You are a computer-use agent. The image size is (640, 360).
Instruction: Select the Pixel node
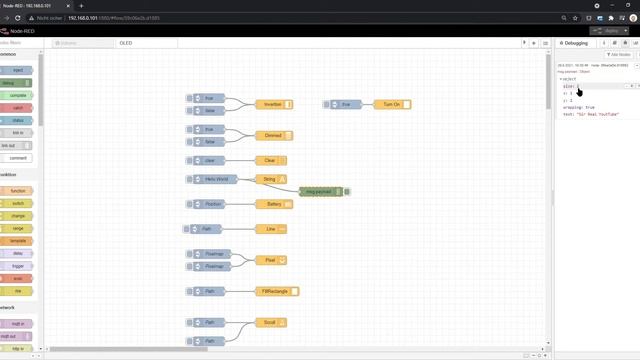[270, 260]
